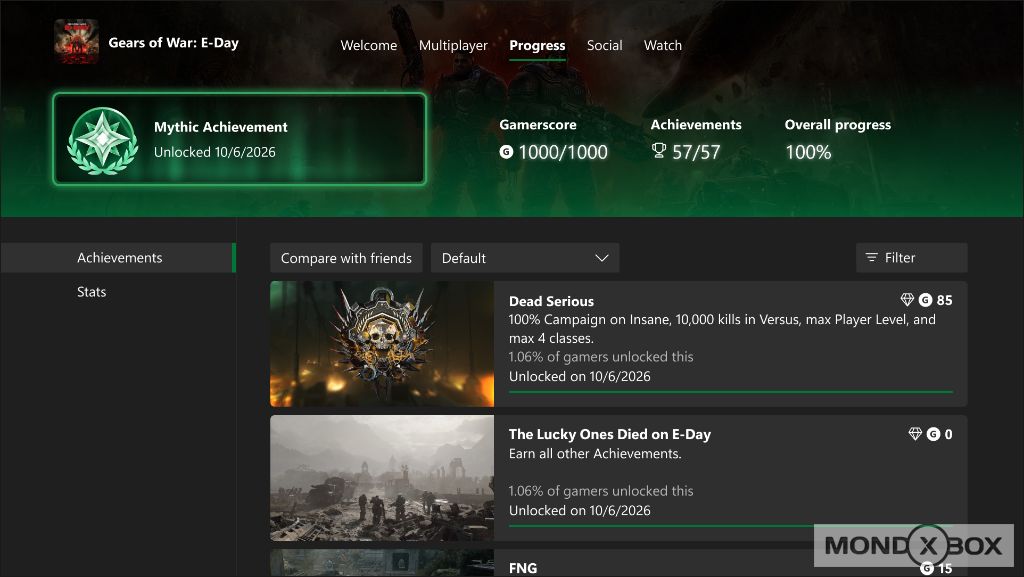The width and height of the screenshot is (1024, 577).
Task: Click 'Unlocked on 10/6/2026' under Dead Serious
Action: [x=580, y=377]
